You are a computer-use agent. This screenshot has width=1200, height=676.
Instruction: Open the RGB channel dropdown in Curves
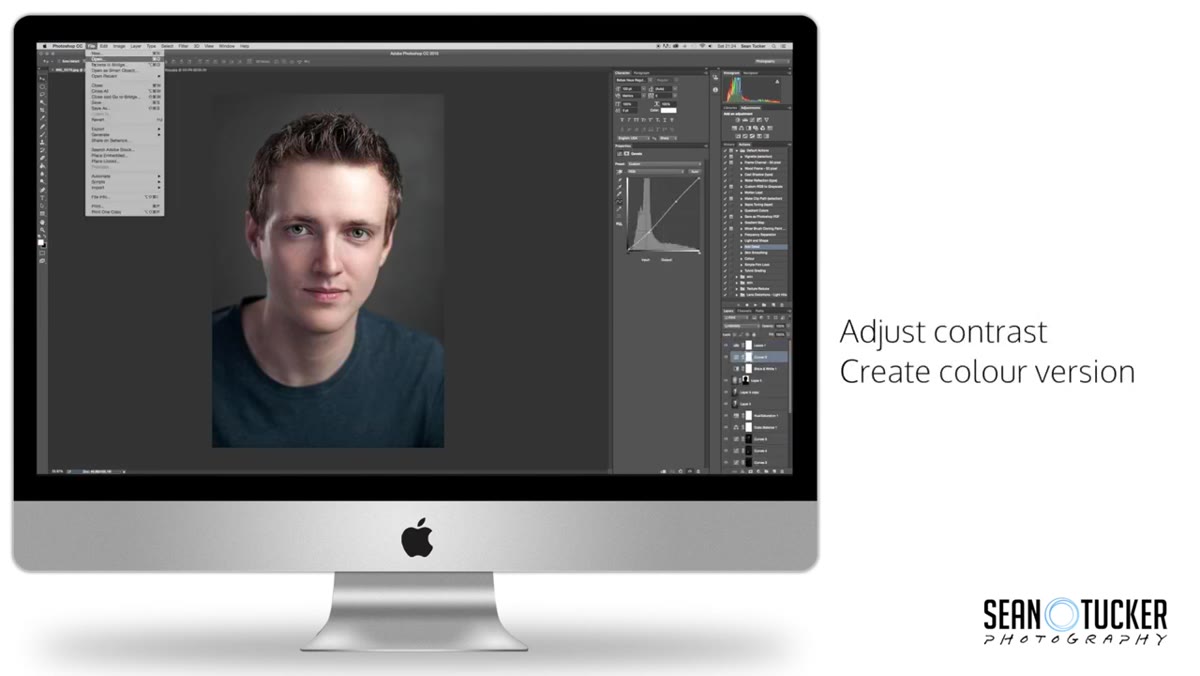pyautogui.click(x=654, y=171)
